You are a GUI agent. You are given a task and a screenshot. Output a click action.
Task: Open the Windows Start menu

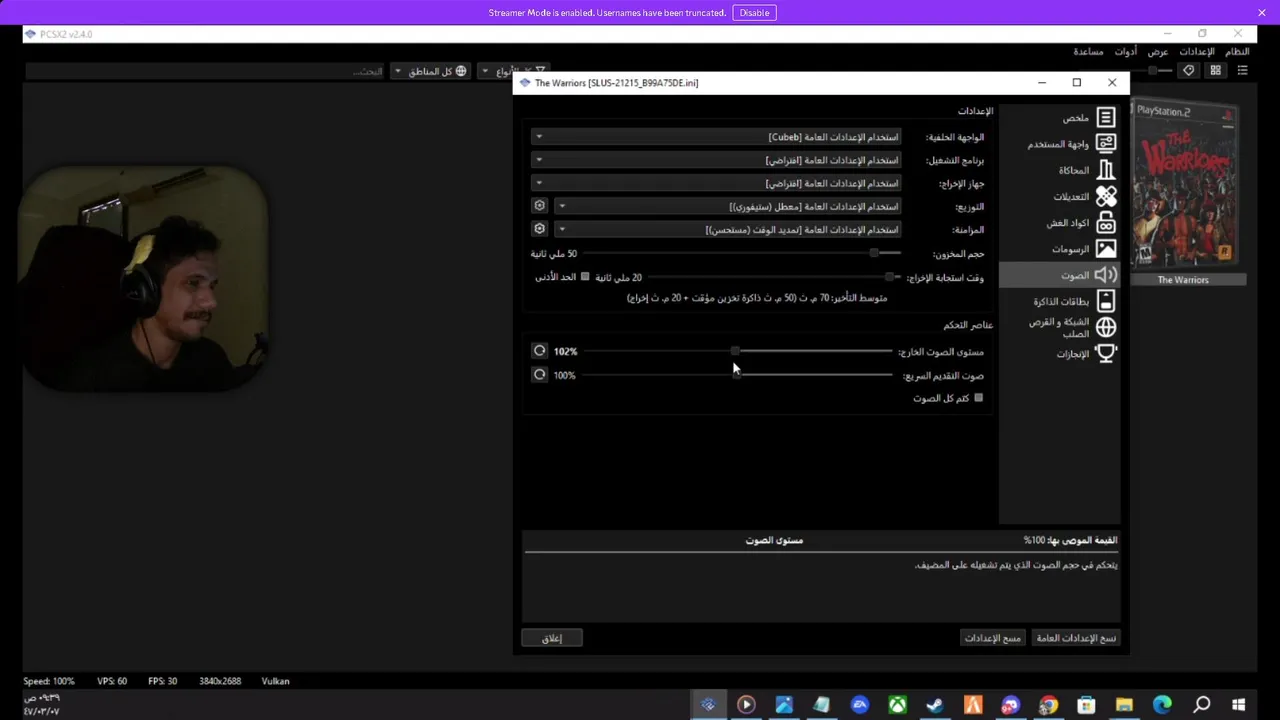click(1238, 705)
